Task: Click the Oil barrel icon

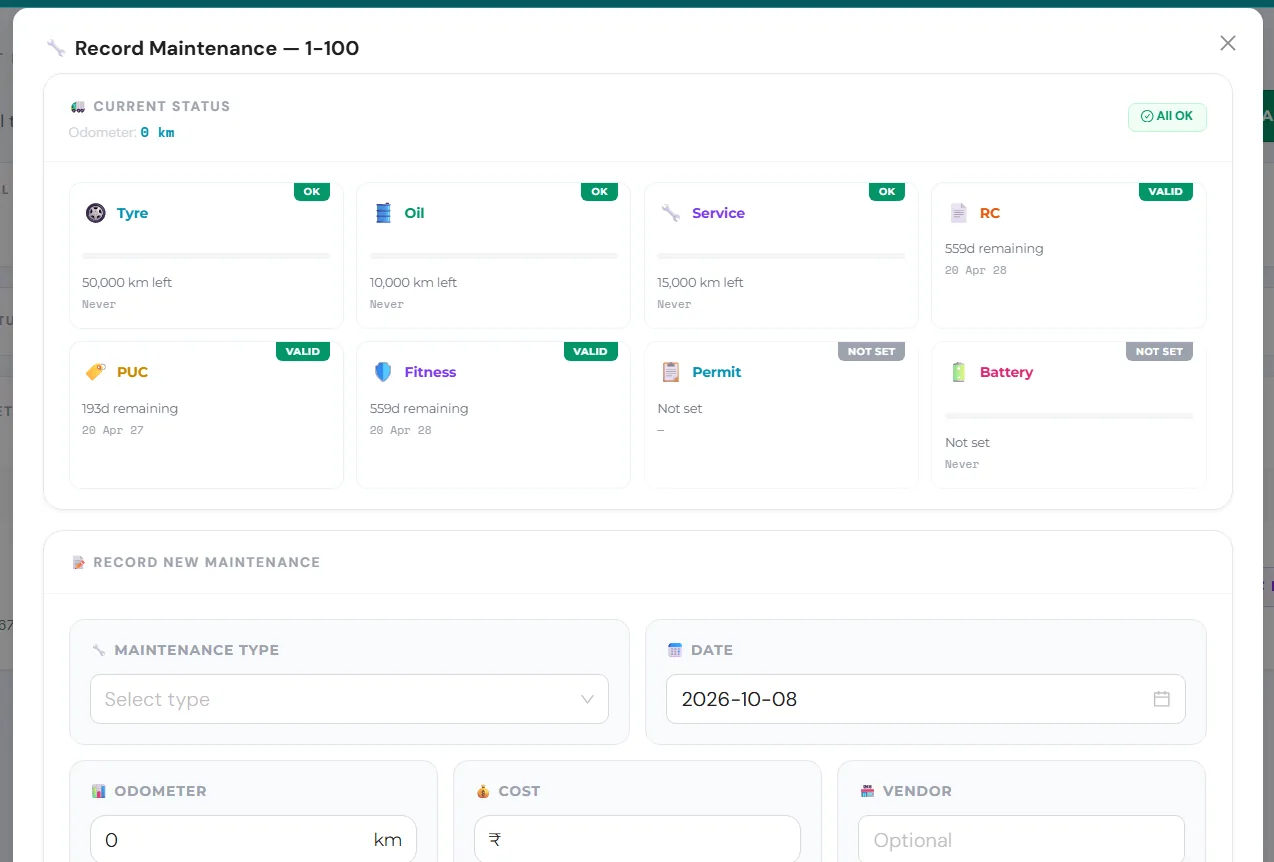Action: coord(383,213)
